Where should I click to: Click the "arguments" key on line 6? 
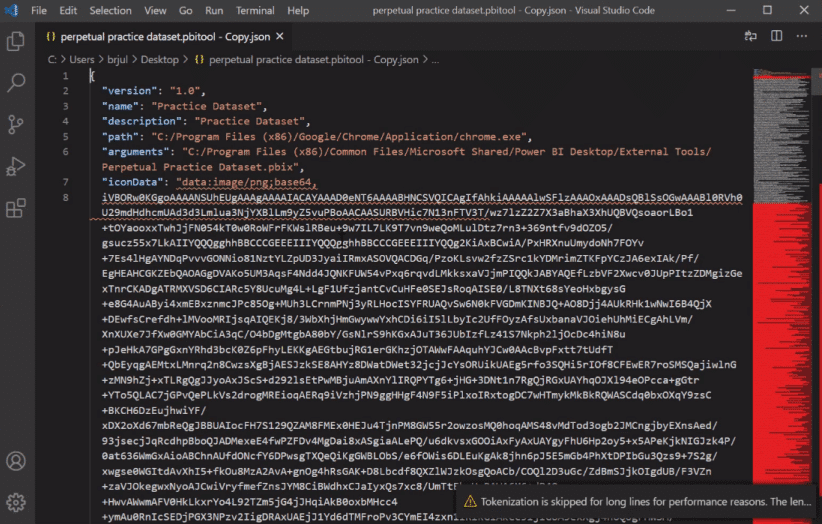pos(135,151)
